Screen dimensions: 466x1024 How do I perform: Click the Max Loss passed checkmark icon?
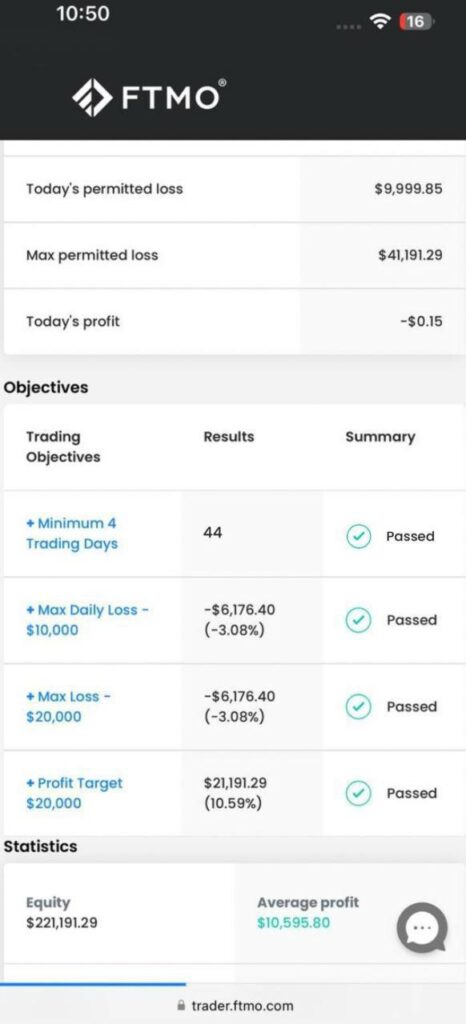click(358, 707)
